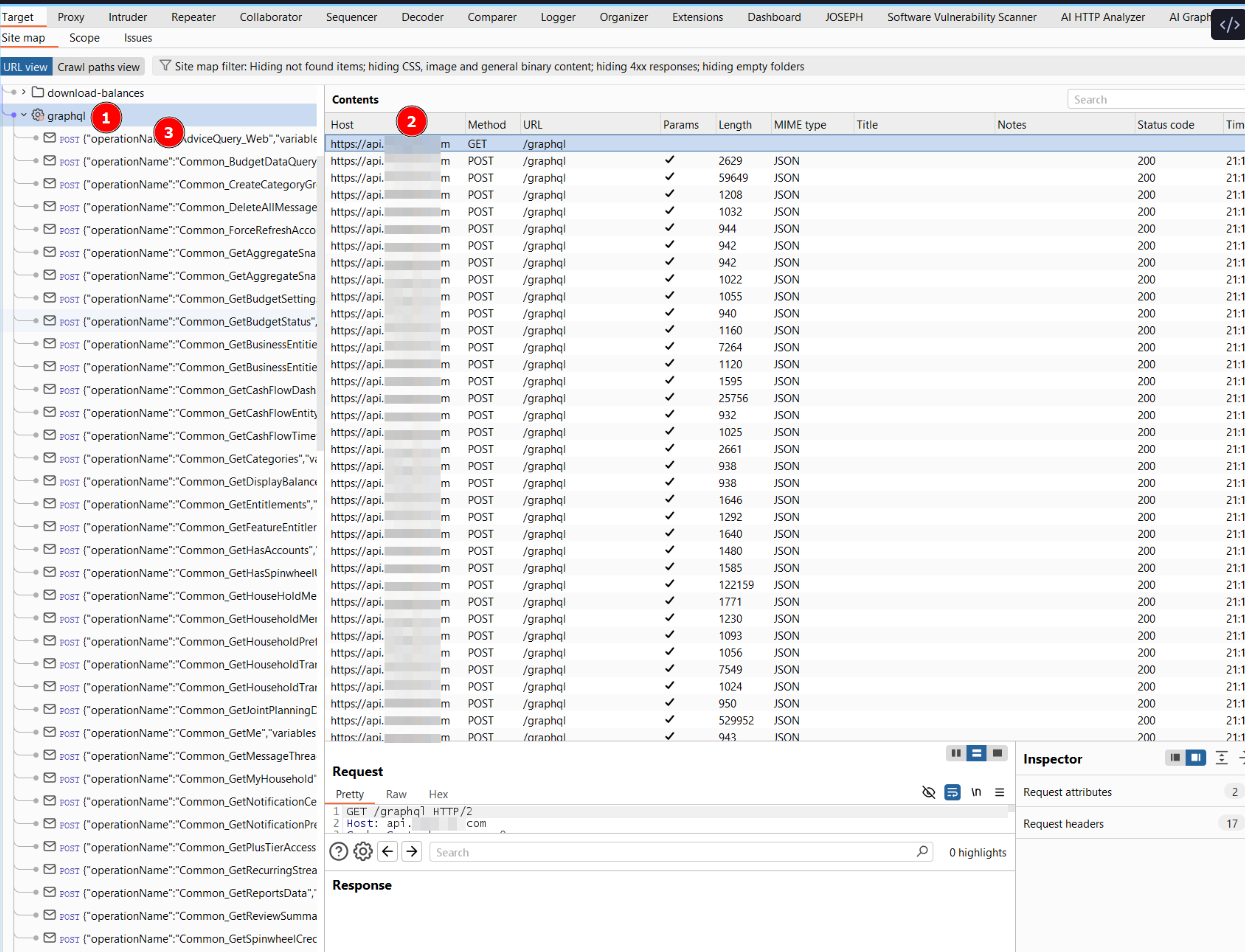
Task: Click the request editor help icon
Action: [339, 852]
